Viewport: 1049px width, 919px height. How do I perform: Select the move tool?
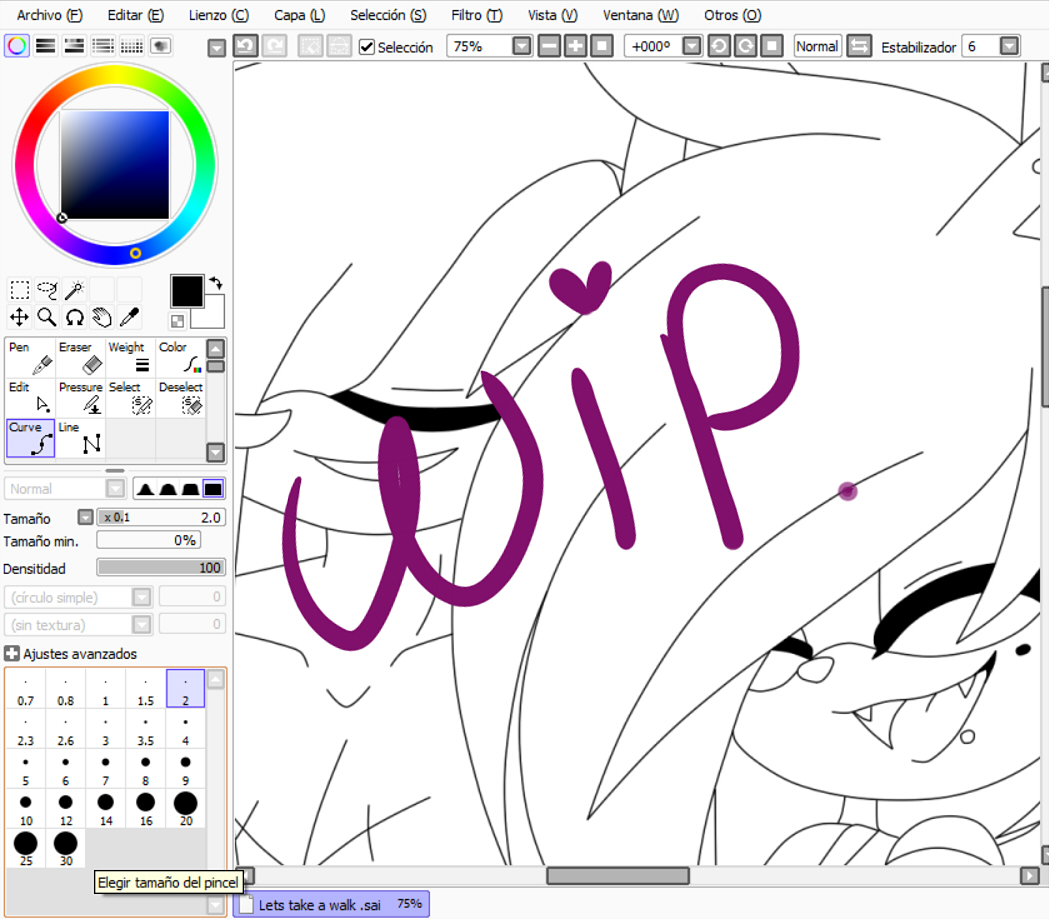[19, 317]
